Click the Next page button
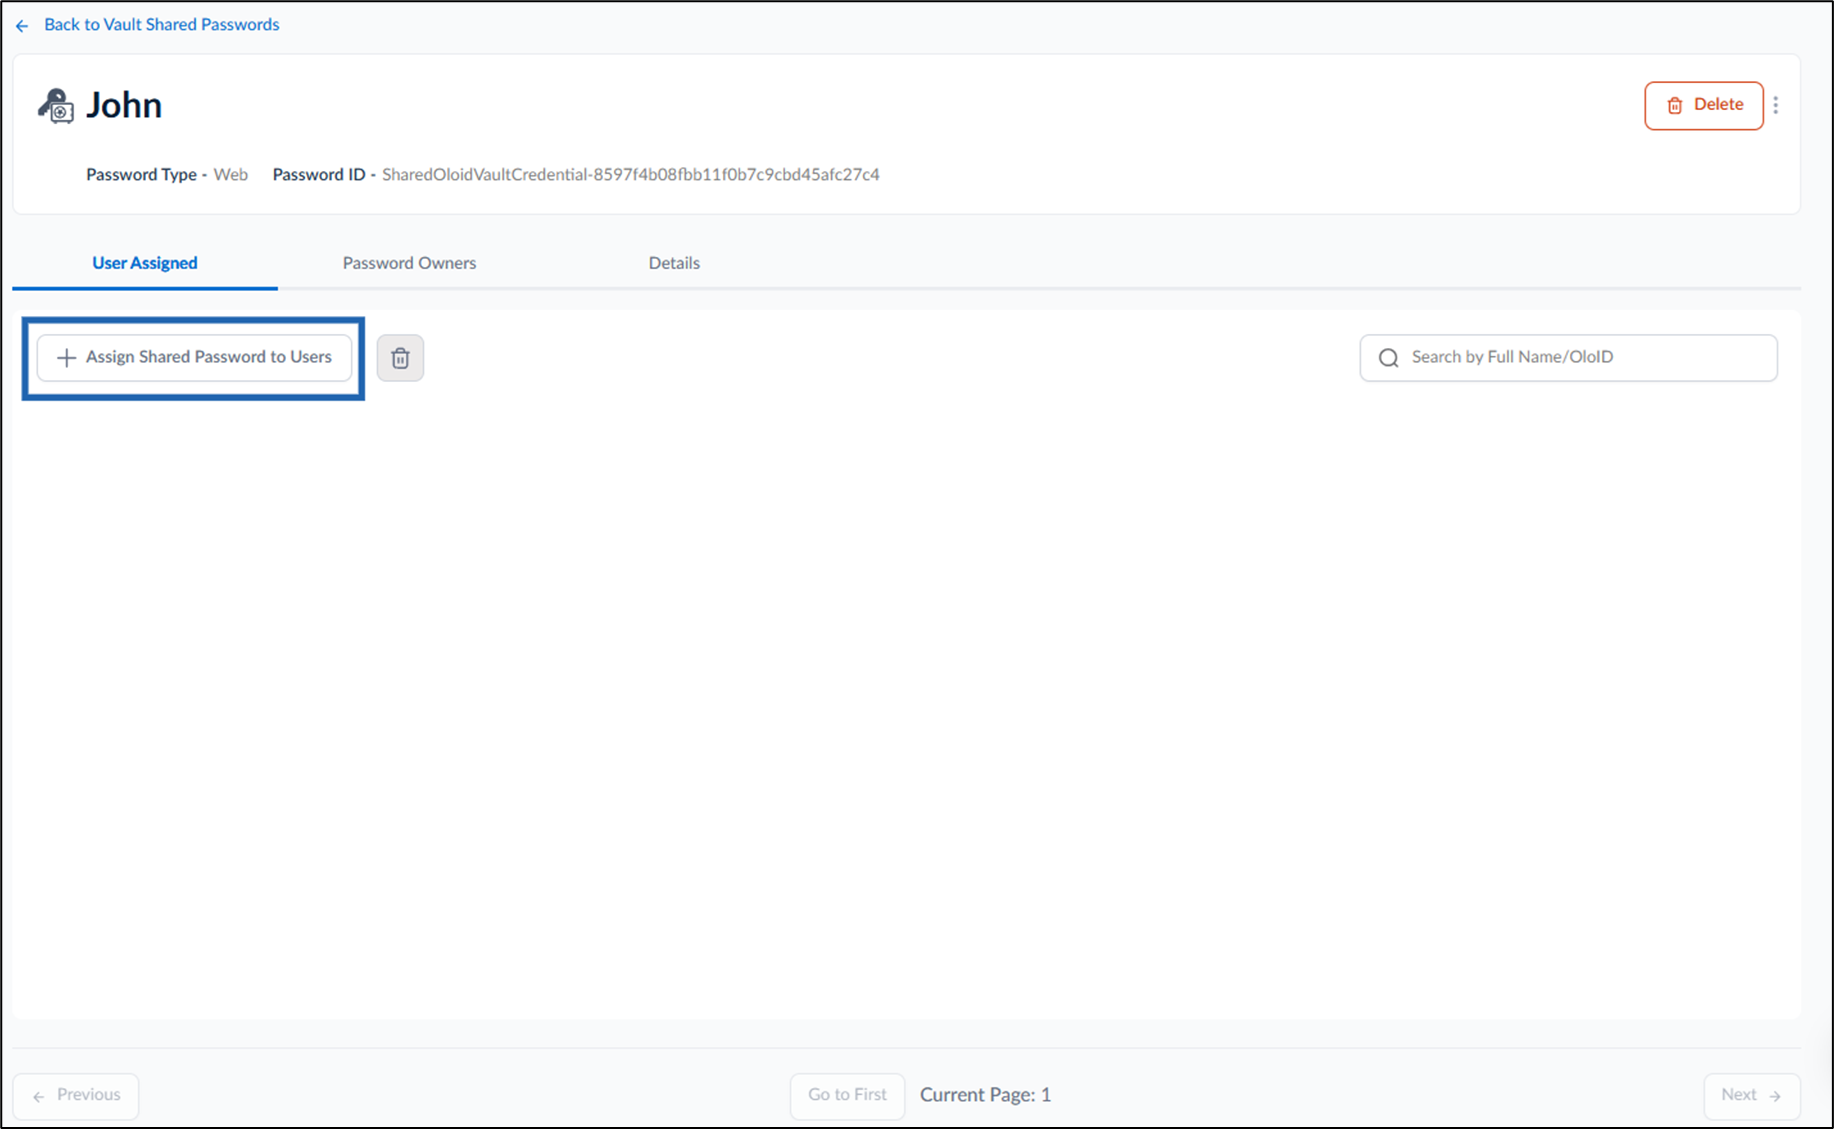The height and width of the screenshot is (1129, 1834). 1751,1096
